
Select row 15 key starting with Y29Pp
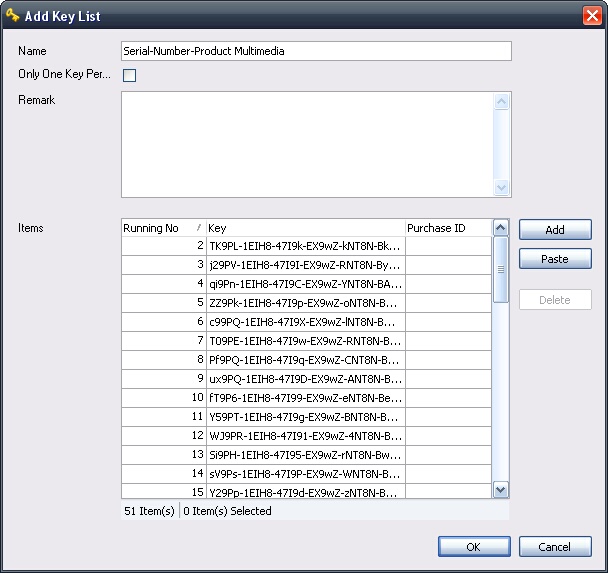click(x=304, y=493)
